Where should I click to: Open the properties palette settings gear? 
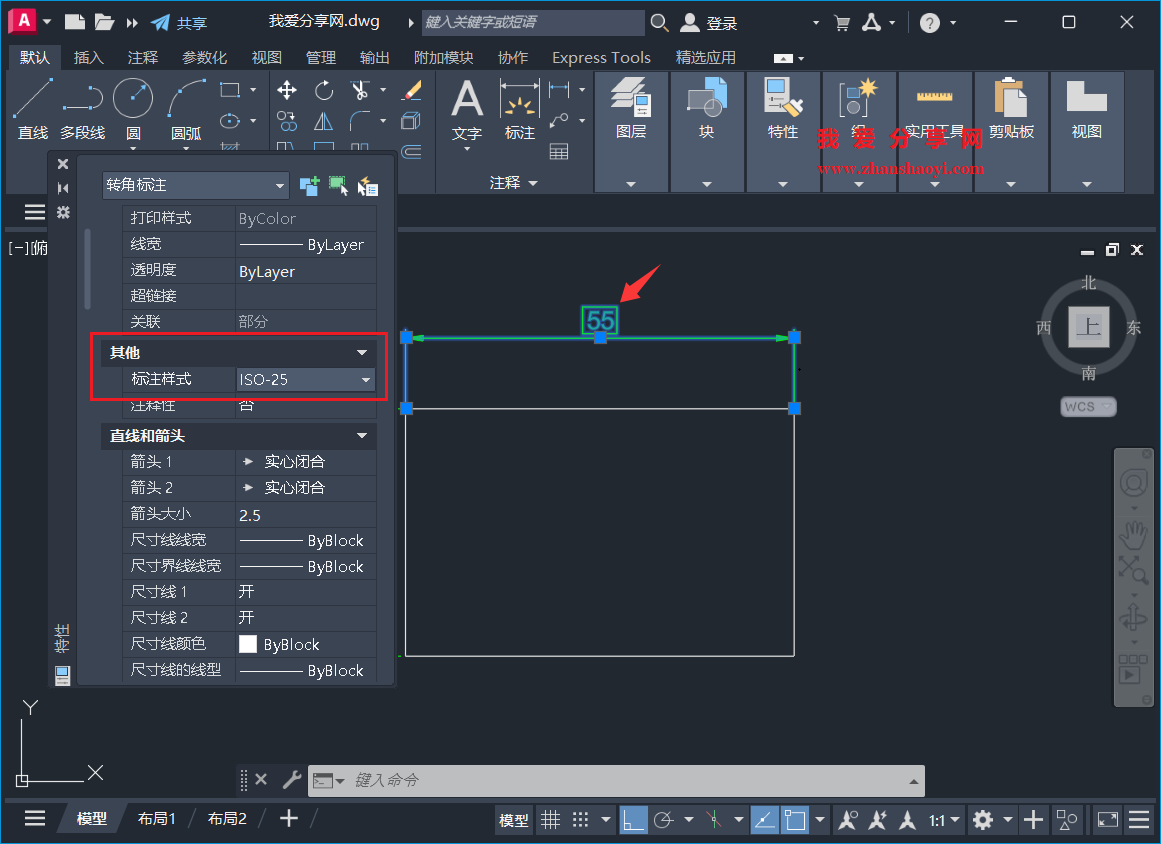tap(63, 212)
